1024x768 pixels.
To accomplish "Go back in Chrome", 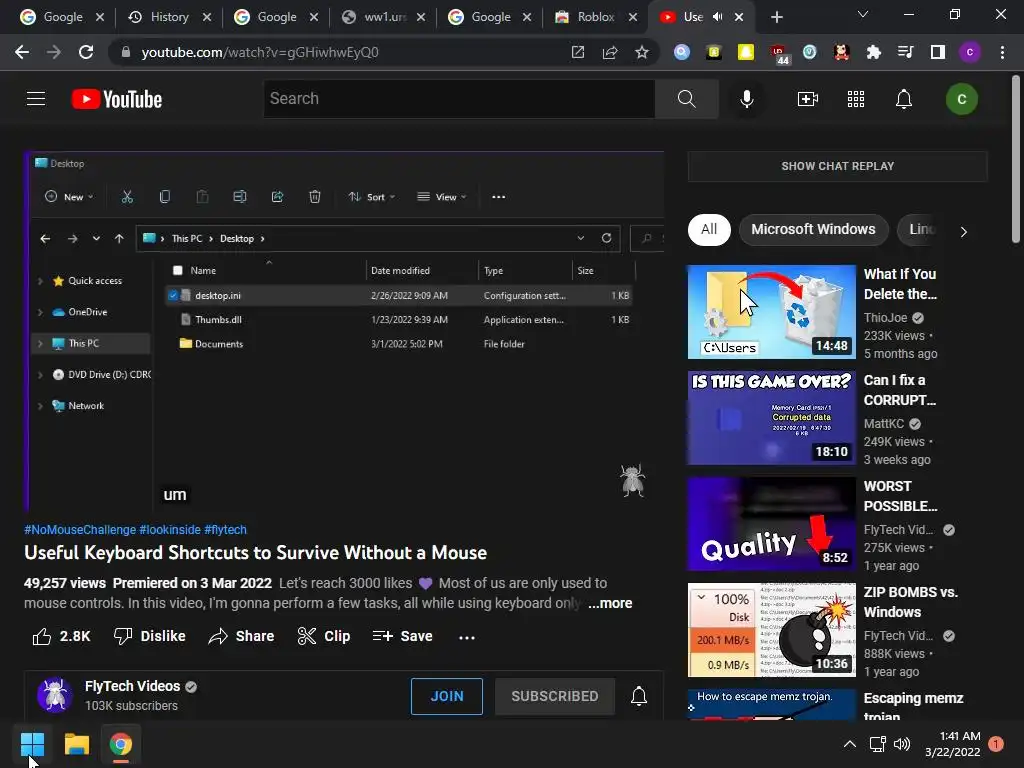I will (22, 52).
